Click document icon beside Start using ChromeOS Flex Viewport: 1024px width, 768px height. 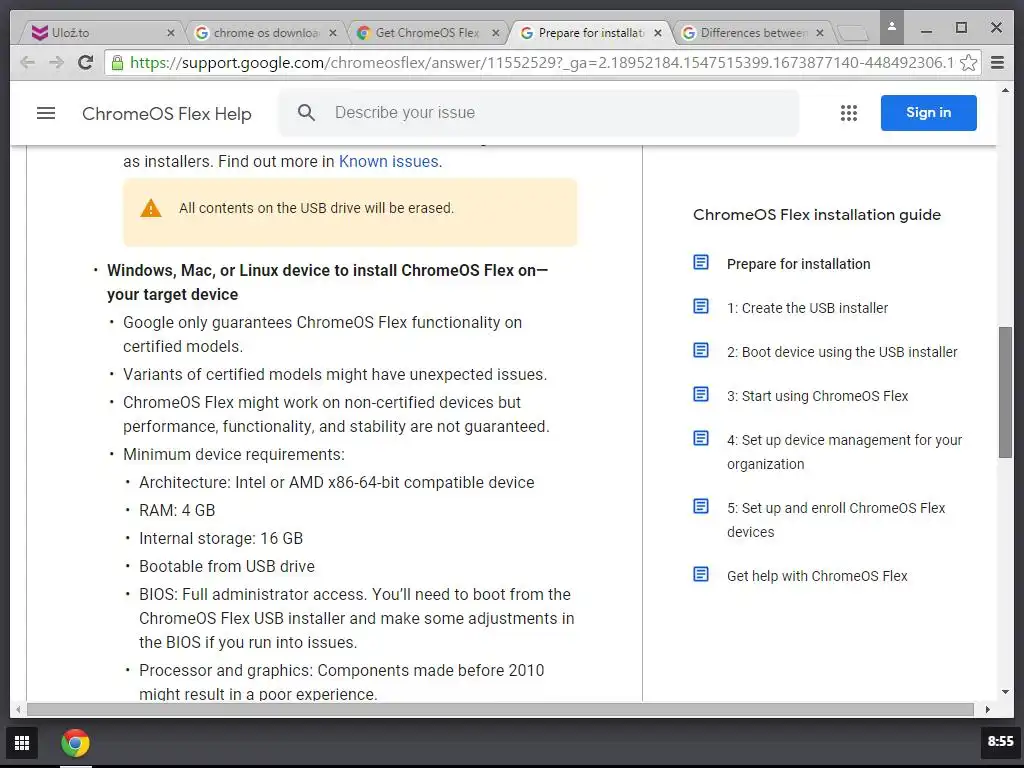[x=701, y=394]
